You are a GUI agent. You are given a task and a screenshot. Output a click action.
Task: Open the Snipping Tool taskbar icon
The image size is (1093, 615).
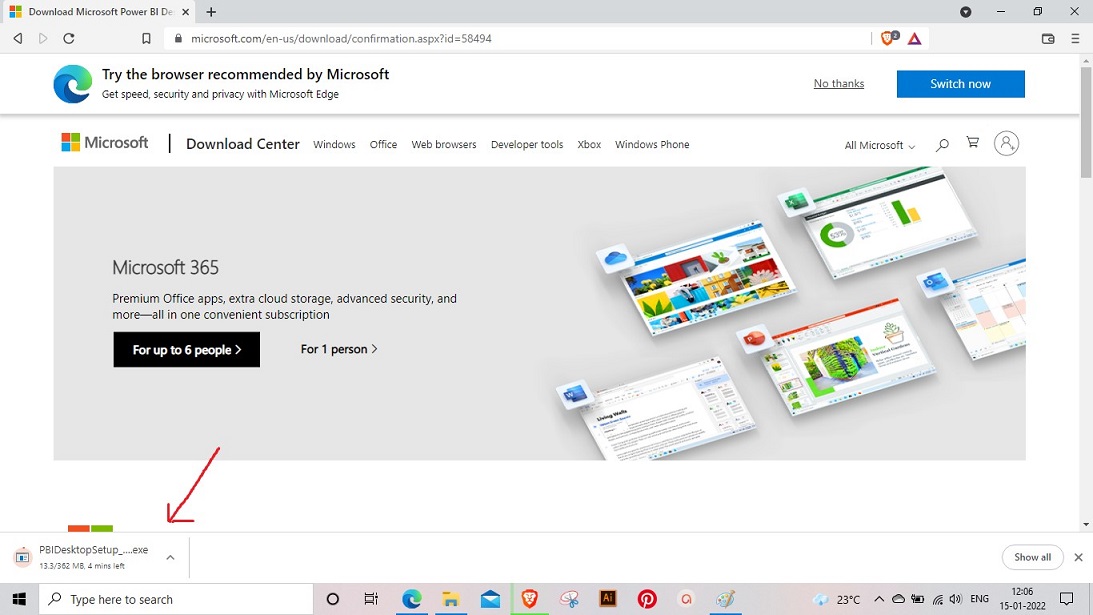(x=569, y=599)
